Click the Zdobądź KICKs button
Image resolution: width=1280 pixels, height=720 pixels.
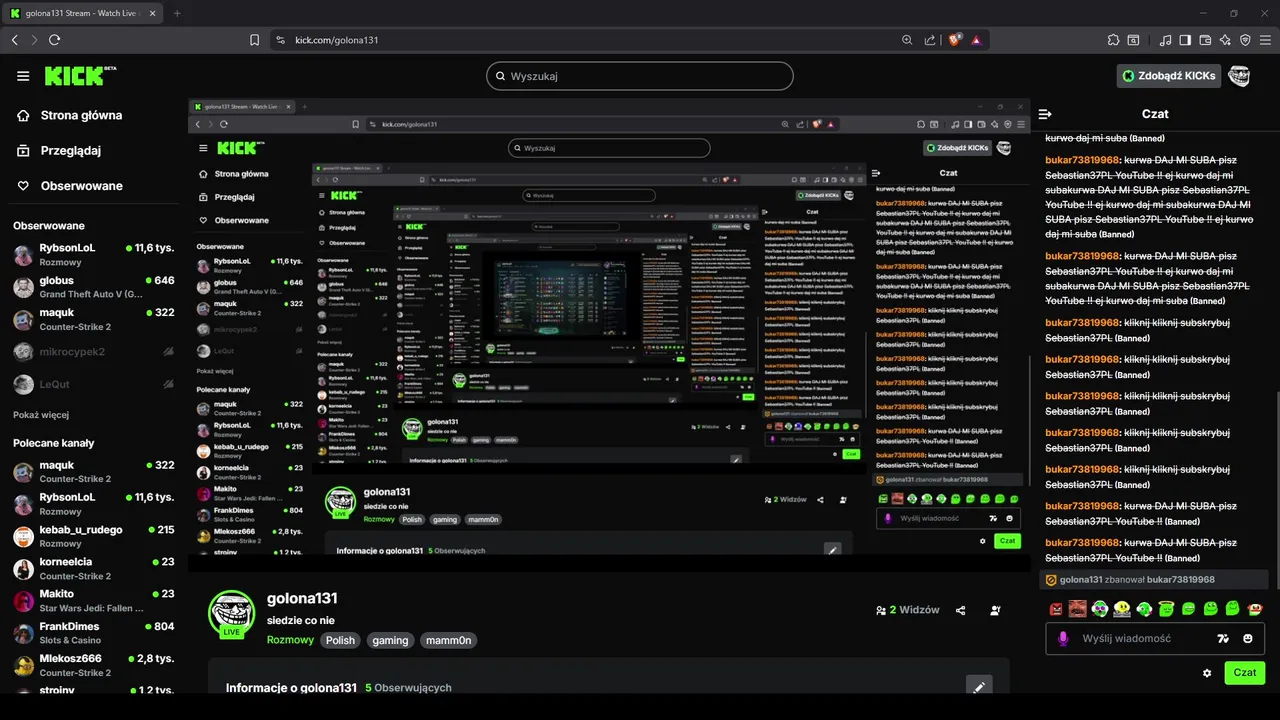(1169, 76)
